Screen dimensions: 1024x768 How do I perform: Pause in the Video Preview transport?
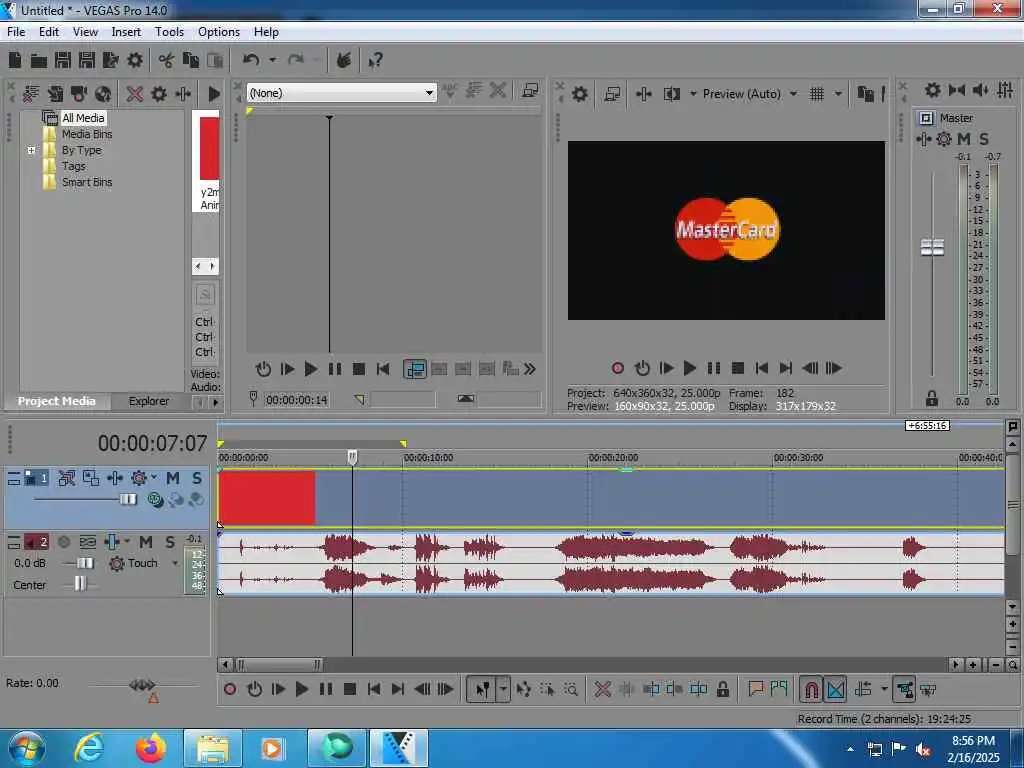coord(713,368)
